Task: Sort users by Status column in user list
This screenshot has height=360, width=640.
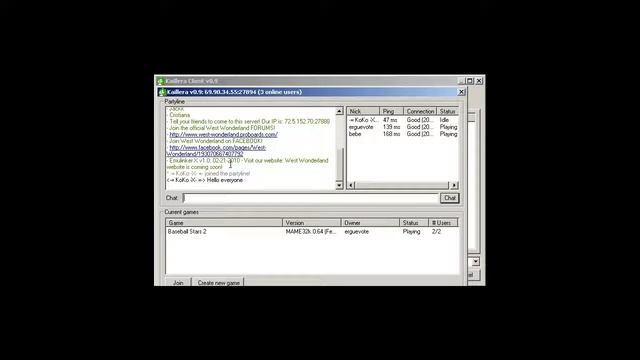Action: tap(447, 111)
